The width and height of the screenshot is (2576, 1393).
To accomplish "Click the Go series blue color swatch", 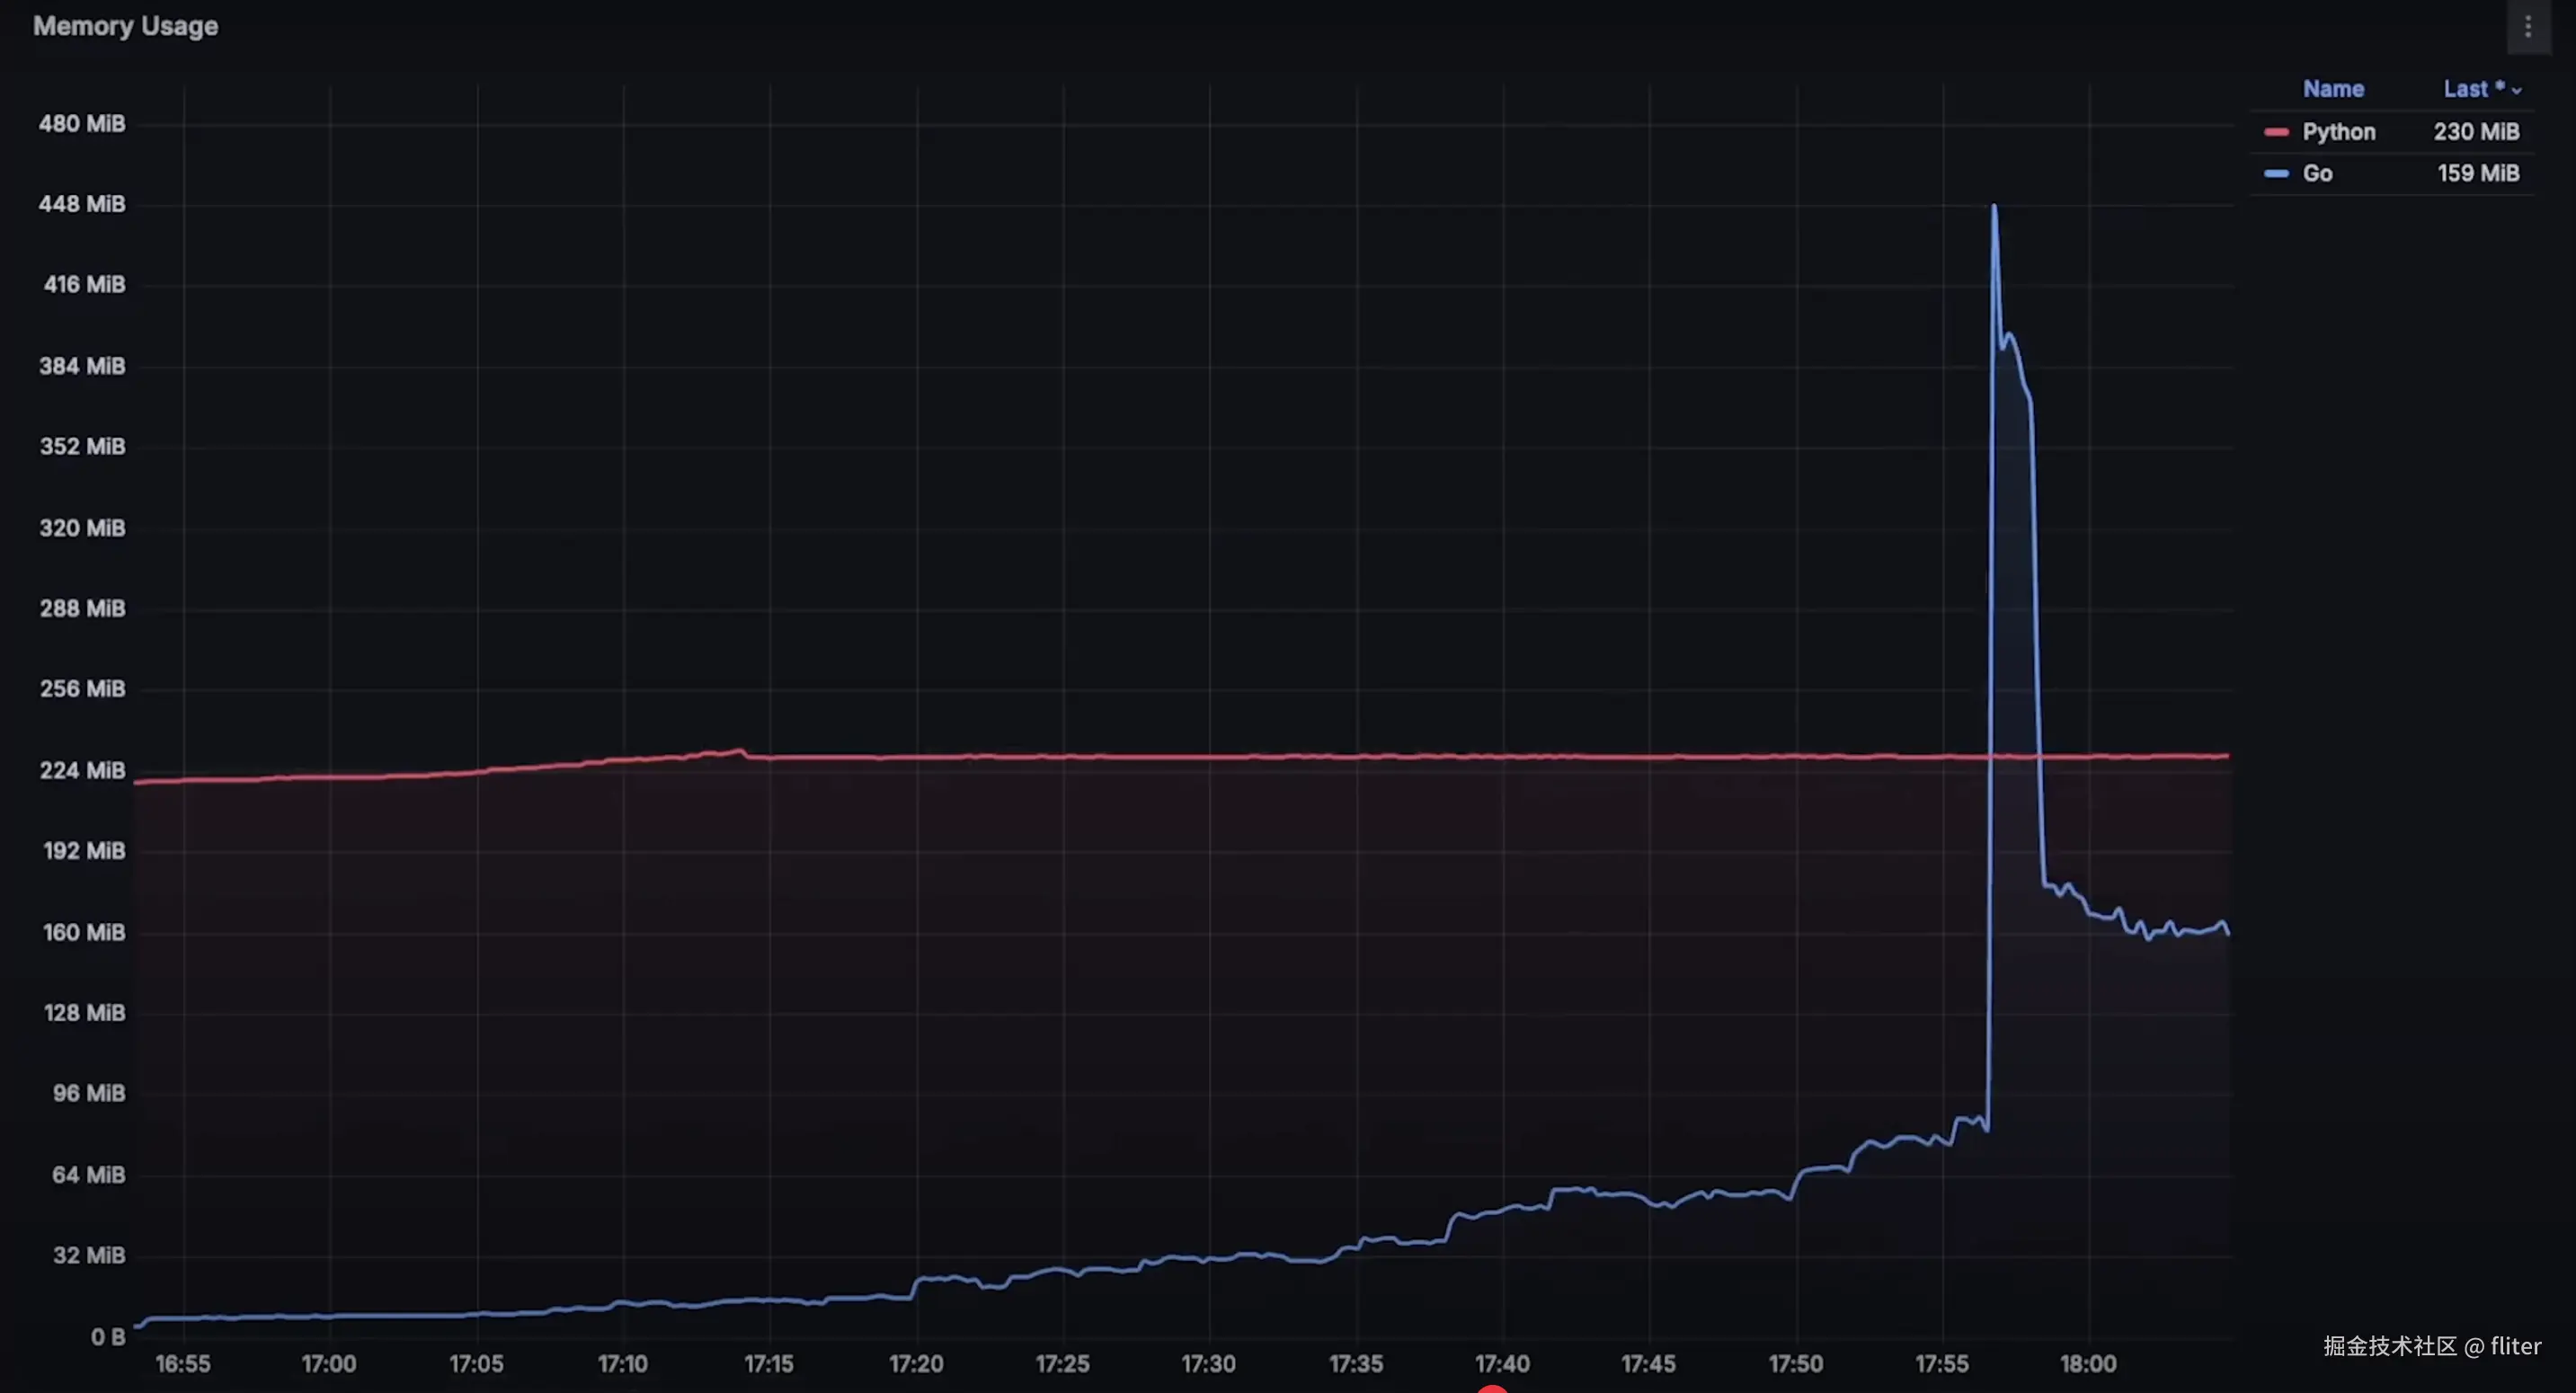I will click(2276, 174).
